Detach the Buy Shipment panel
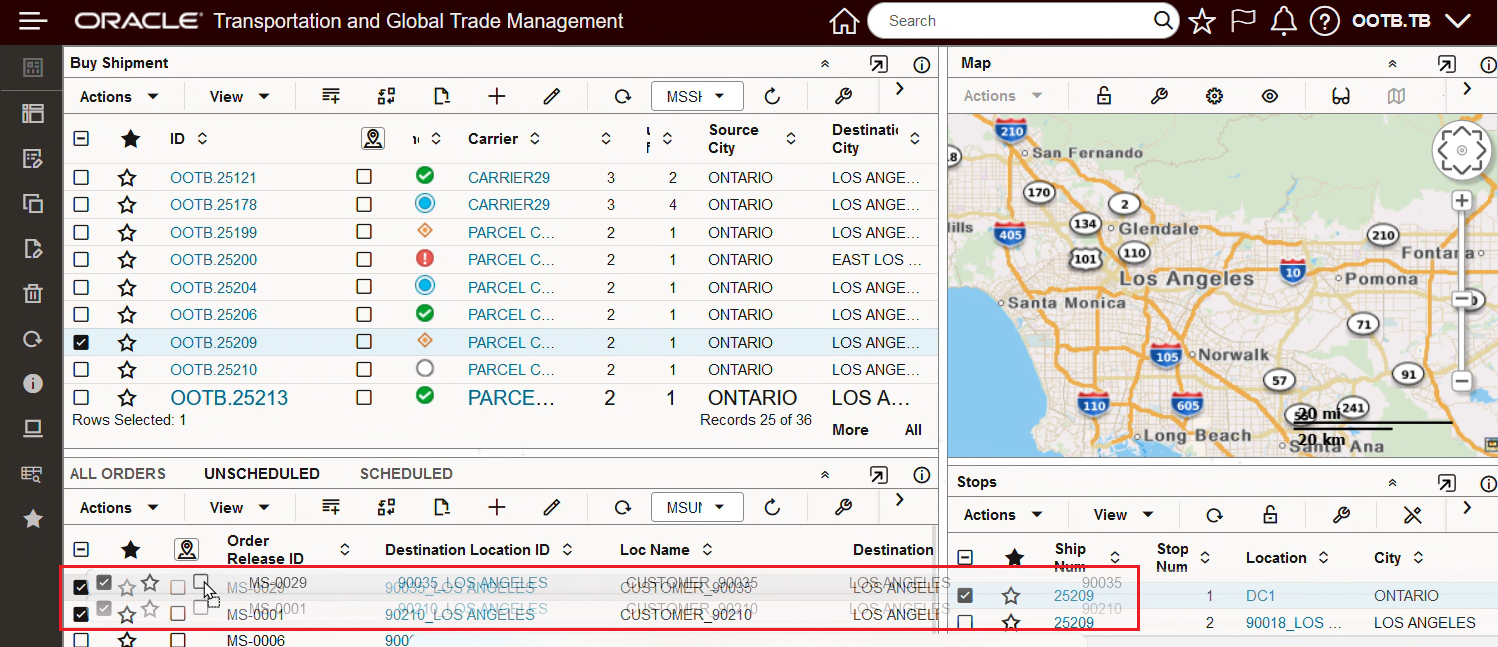This screenshot has height=647, width=1498. (878, 64)
